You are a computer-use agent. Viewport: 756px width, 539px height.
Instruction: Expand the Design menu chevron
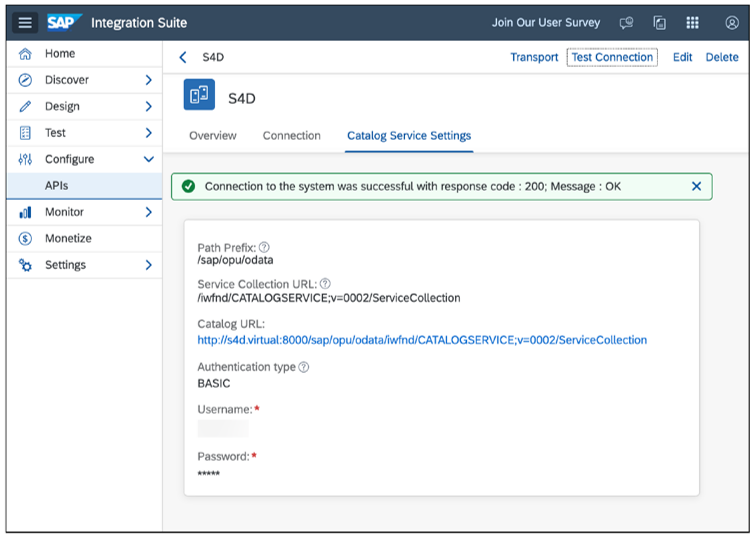(x=148, y=106)
